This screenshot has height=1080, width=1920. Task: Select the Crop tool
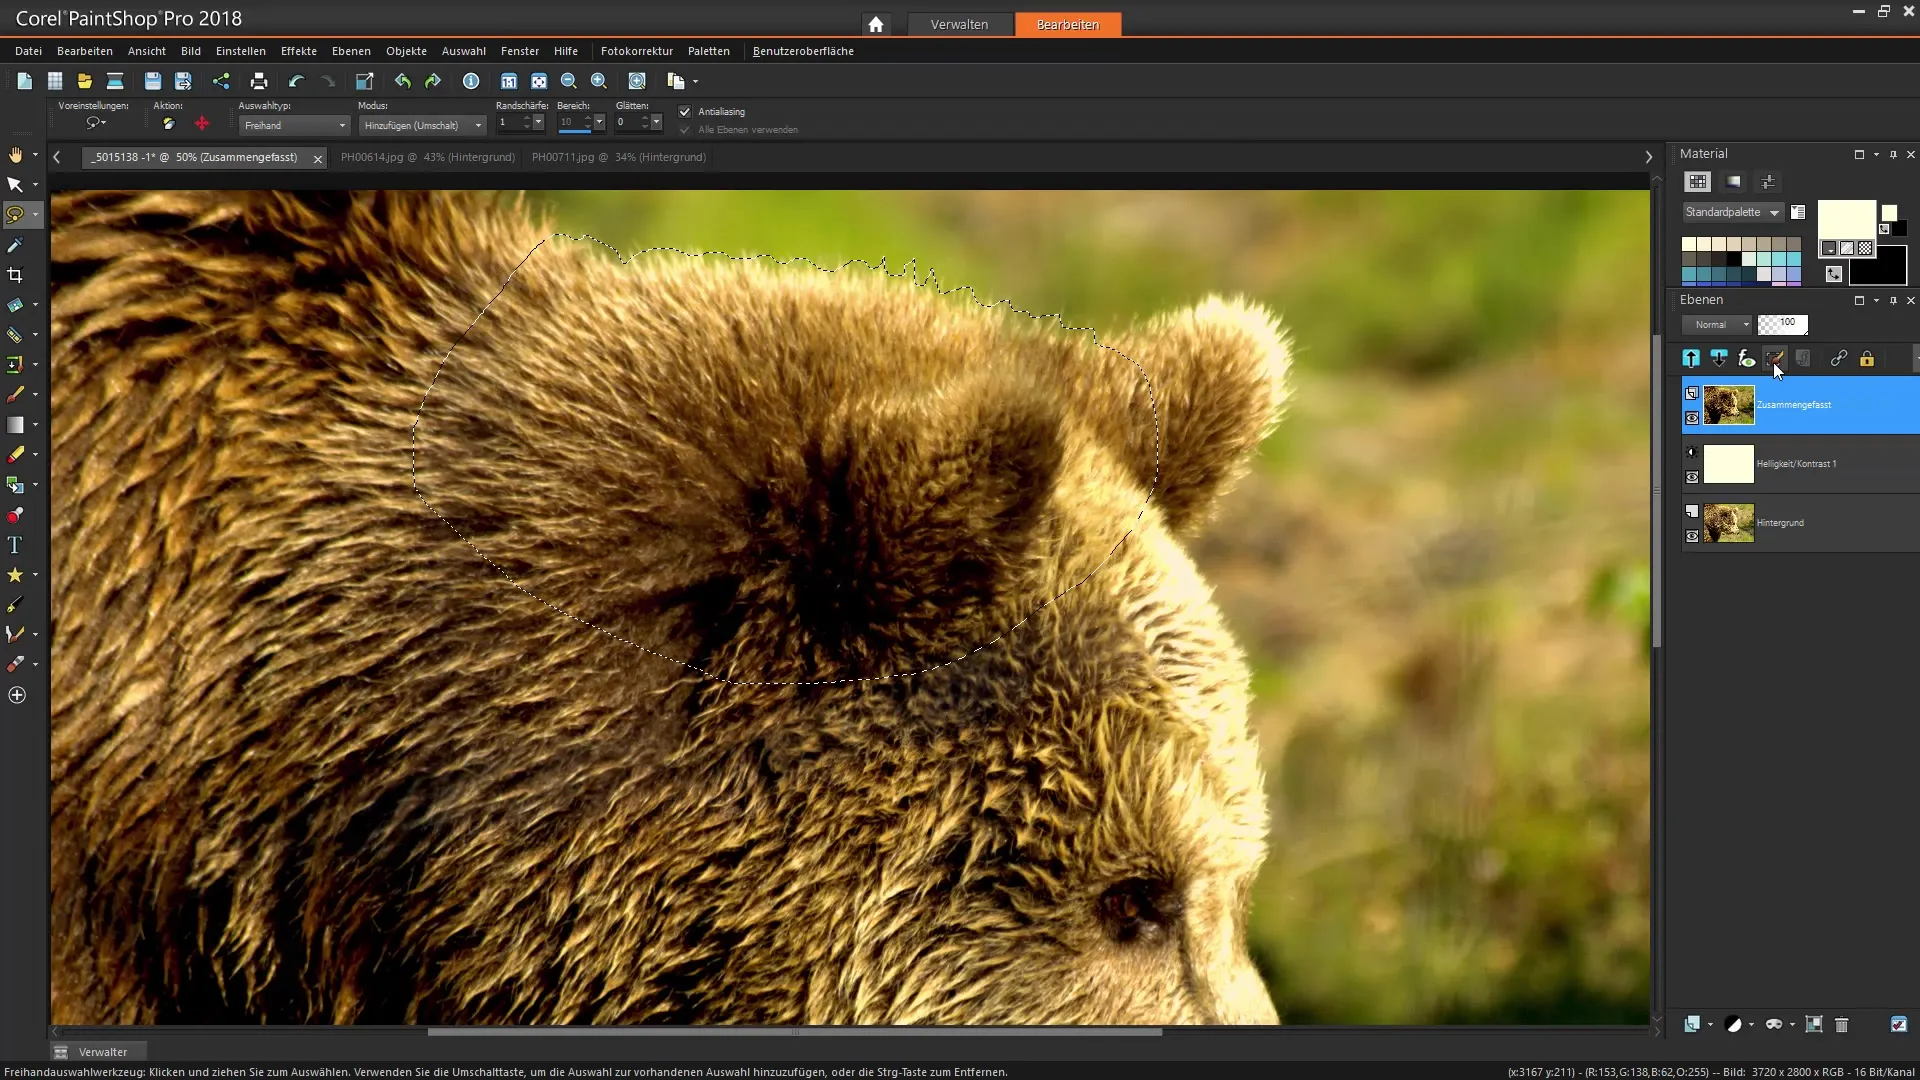pyautogui.click(x=15, y=275)
